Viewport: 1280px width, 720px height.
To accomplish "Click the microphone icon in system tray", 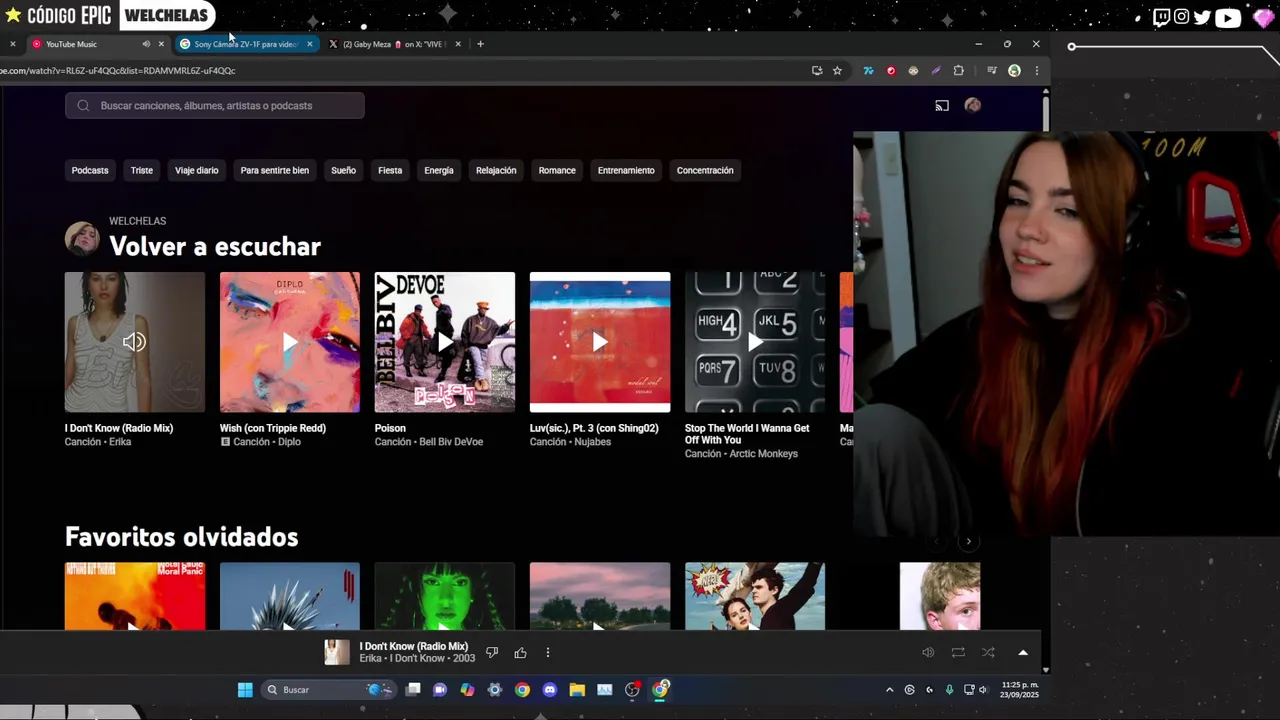I will (949, 689).
